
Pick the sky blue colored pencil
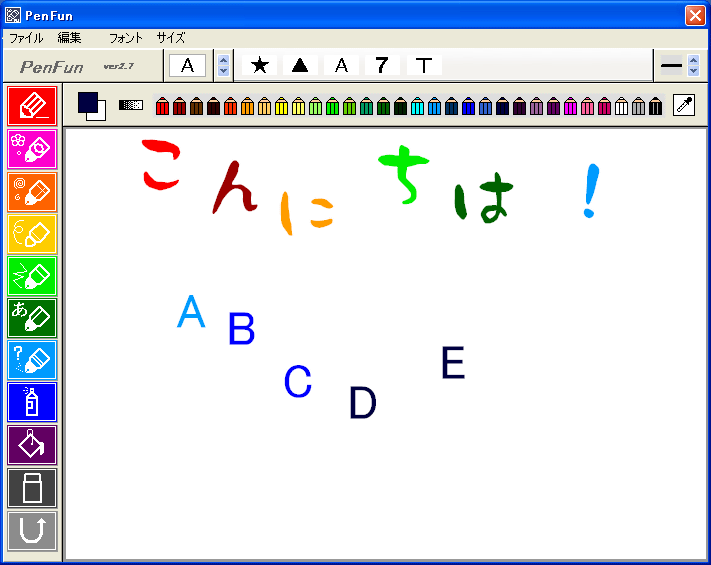pos(434,106)
